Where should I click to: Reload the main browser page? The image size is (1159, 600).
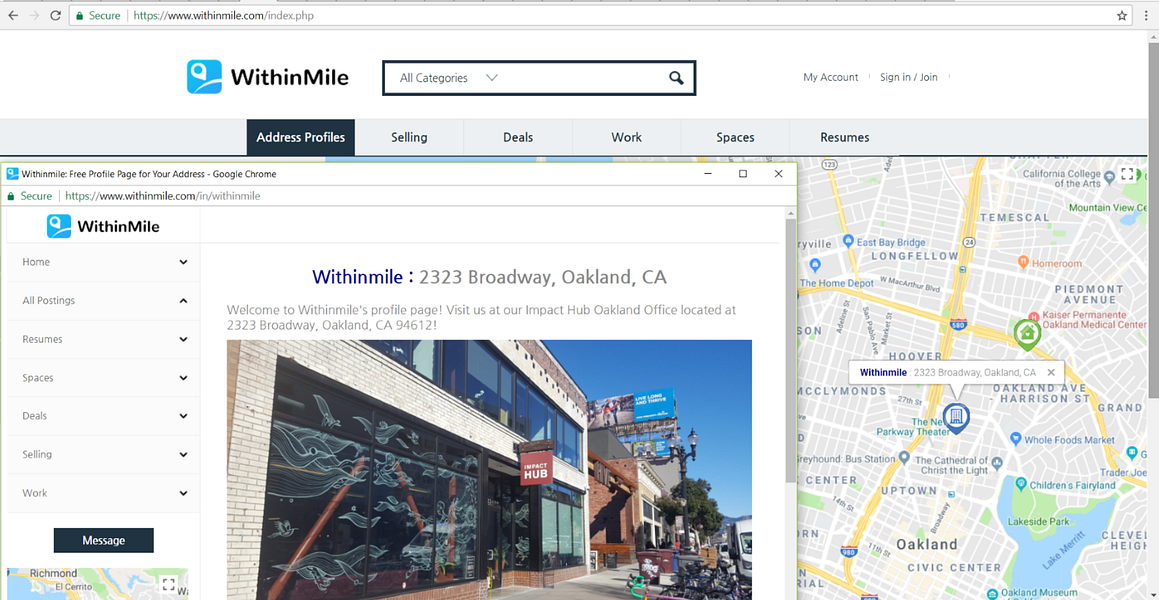(55, 15)
